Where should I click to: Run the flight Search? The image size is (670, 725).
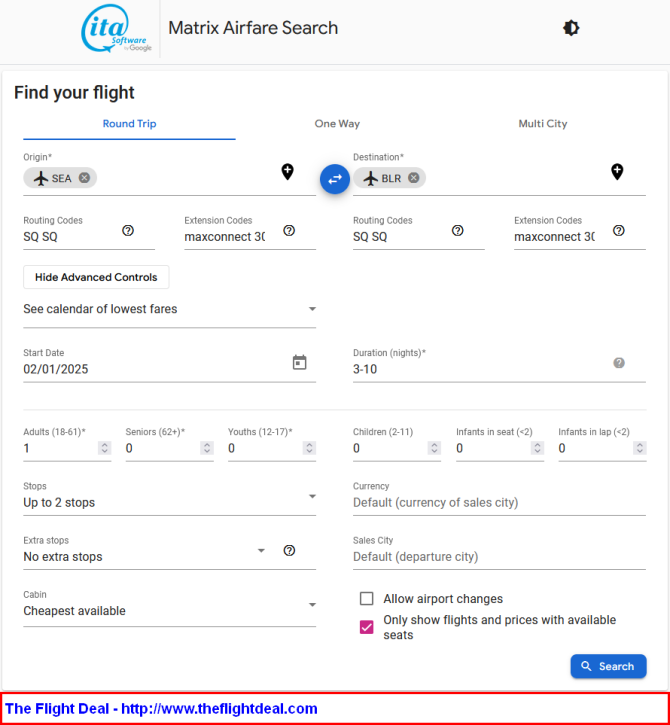pyautogui.click(x=608, y=666)
